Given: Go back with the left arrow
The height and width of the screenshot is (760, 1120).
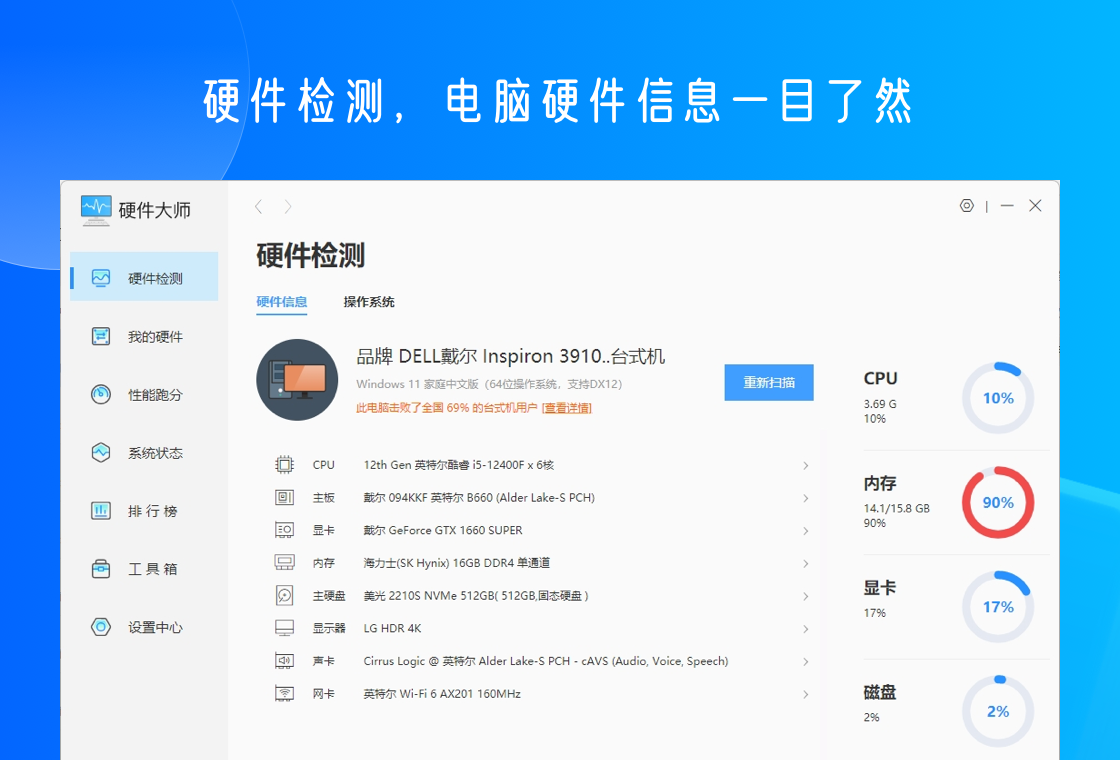Looking at the screenshot, I should pyautogui.click(x=259, y=207).
